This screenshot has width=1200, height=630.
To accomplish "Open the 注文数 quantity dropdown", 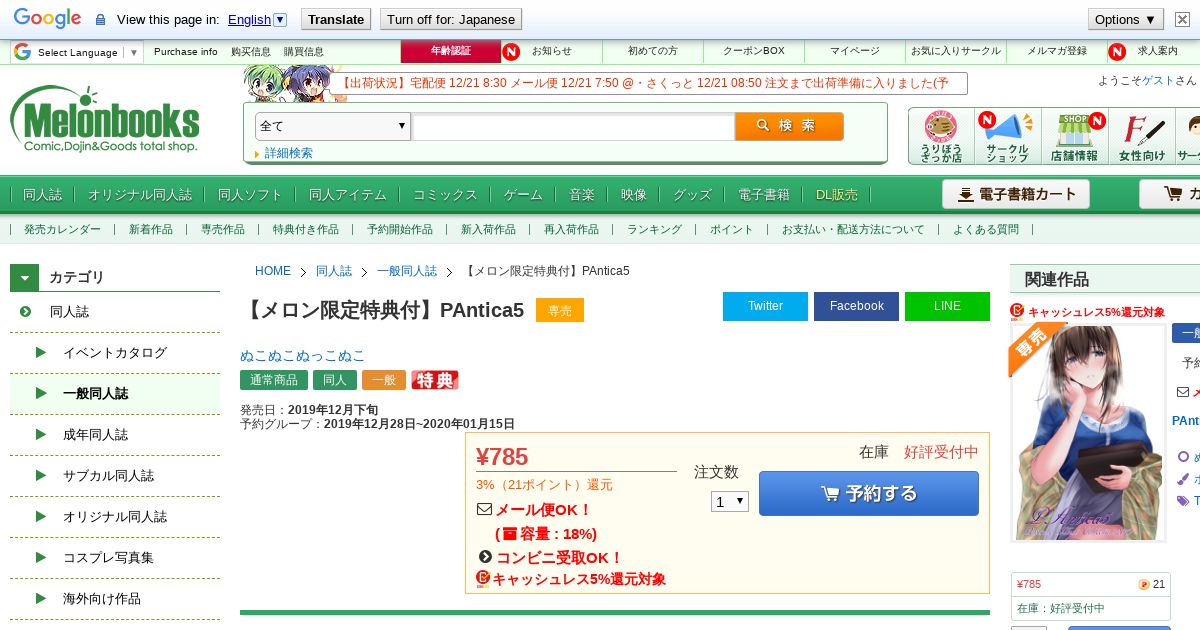I will 730,501.
